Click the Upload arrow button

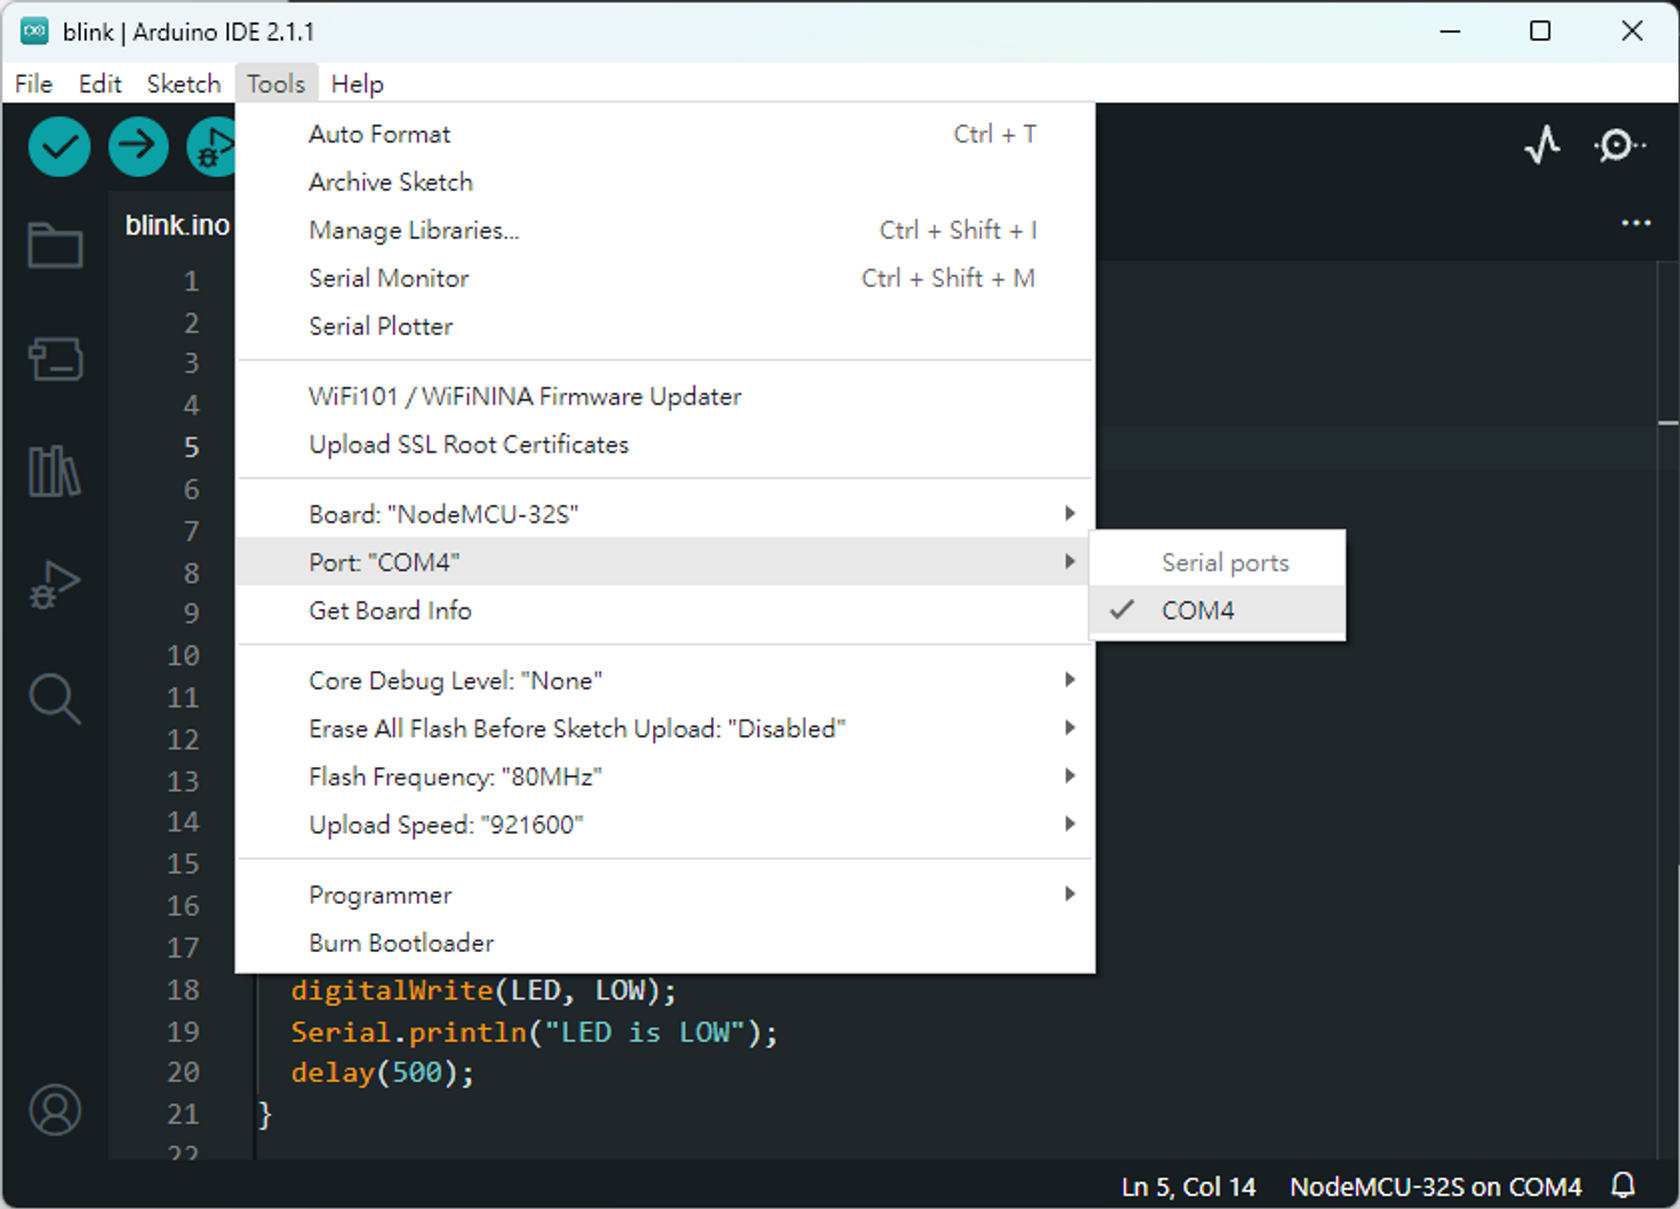click(x=138, y=147)
